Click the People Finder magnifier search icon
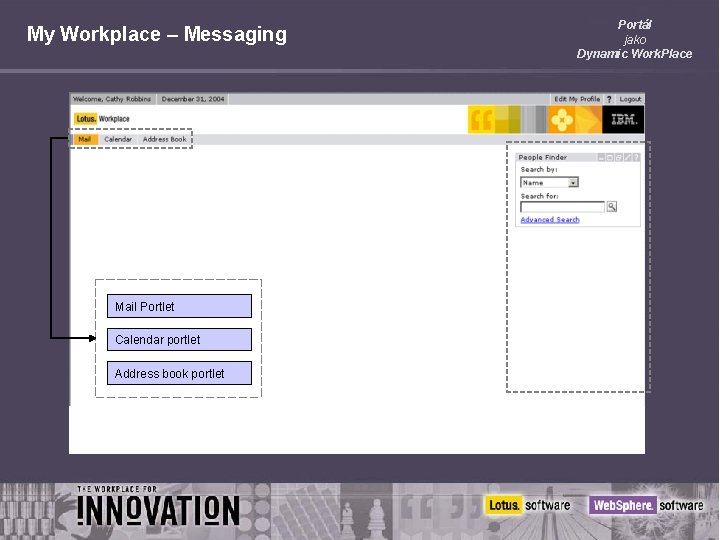This screenshot has height=540, width=720. (x=612, y=207)
